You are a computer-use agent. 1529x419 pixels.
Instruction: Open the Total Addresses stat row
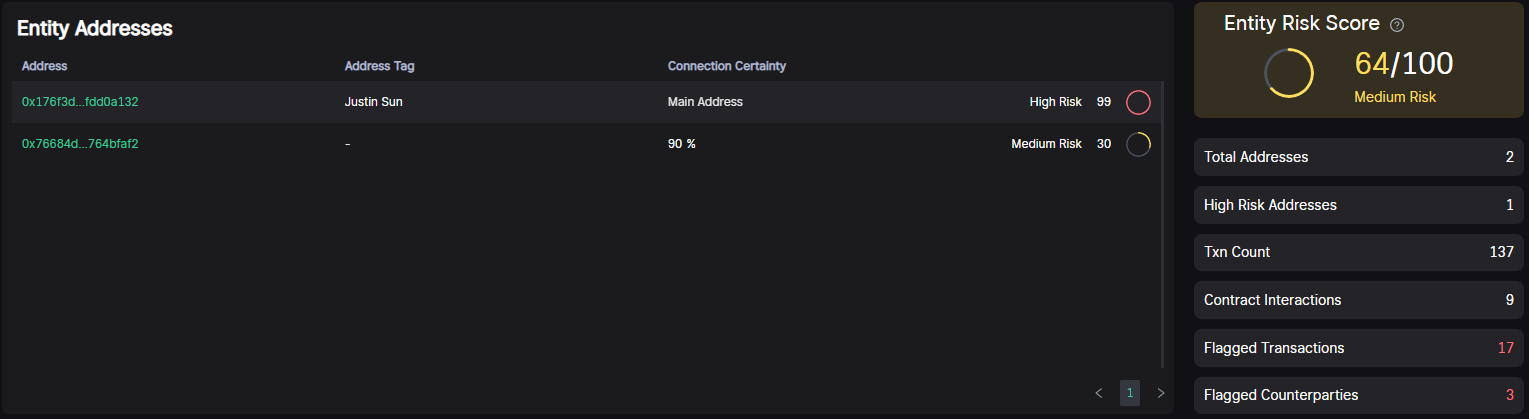click(1359, 157)
